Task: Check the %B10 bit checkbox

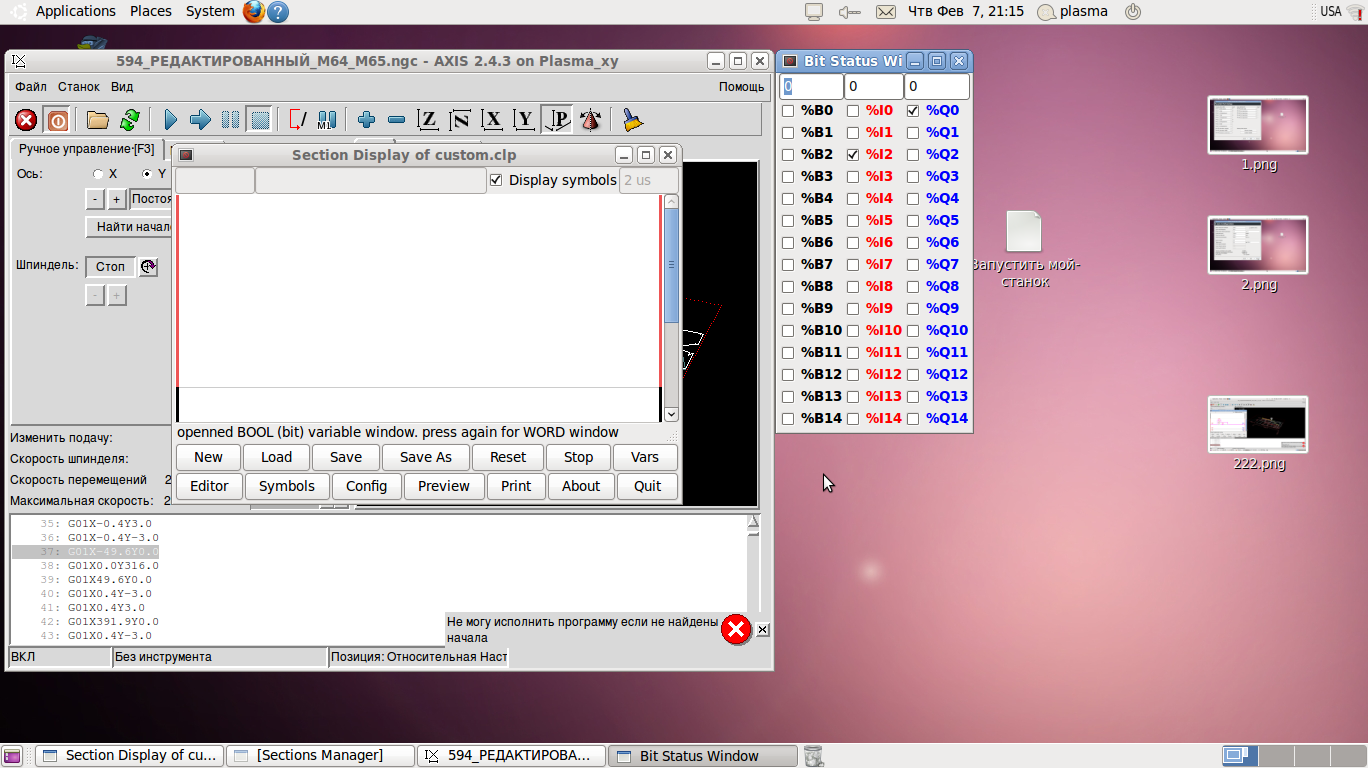Action: [x=788, y=331]
